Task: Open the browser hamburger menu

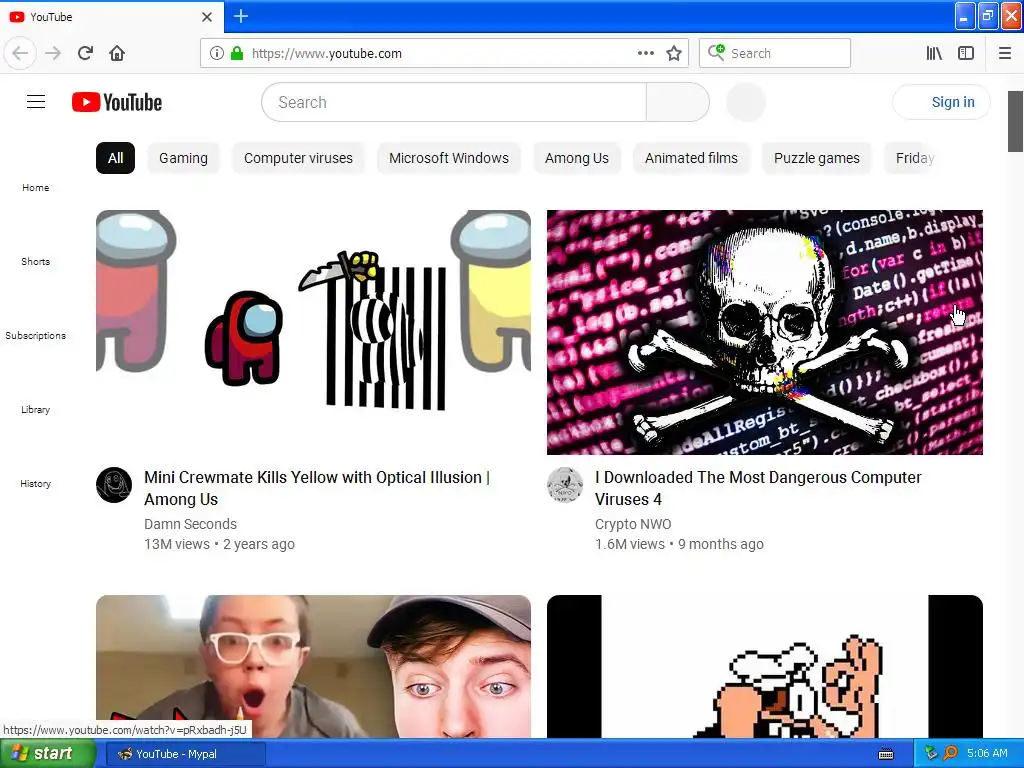Action: [1005, 54]
